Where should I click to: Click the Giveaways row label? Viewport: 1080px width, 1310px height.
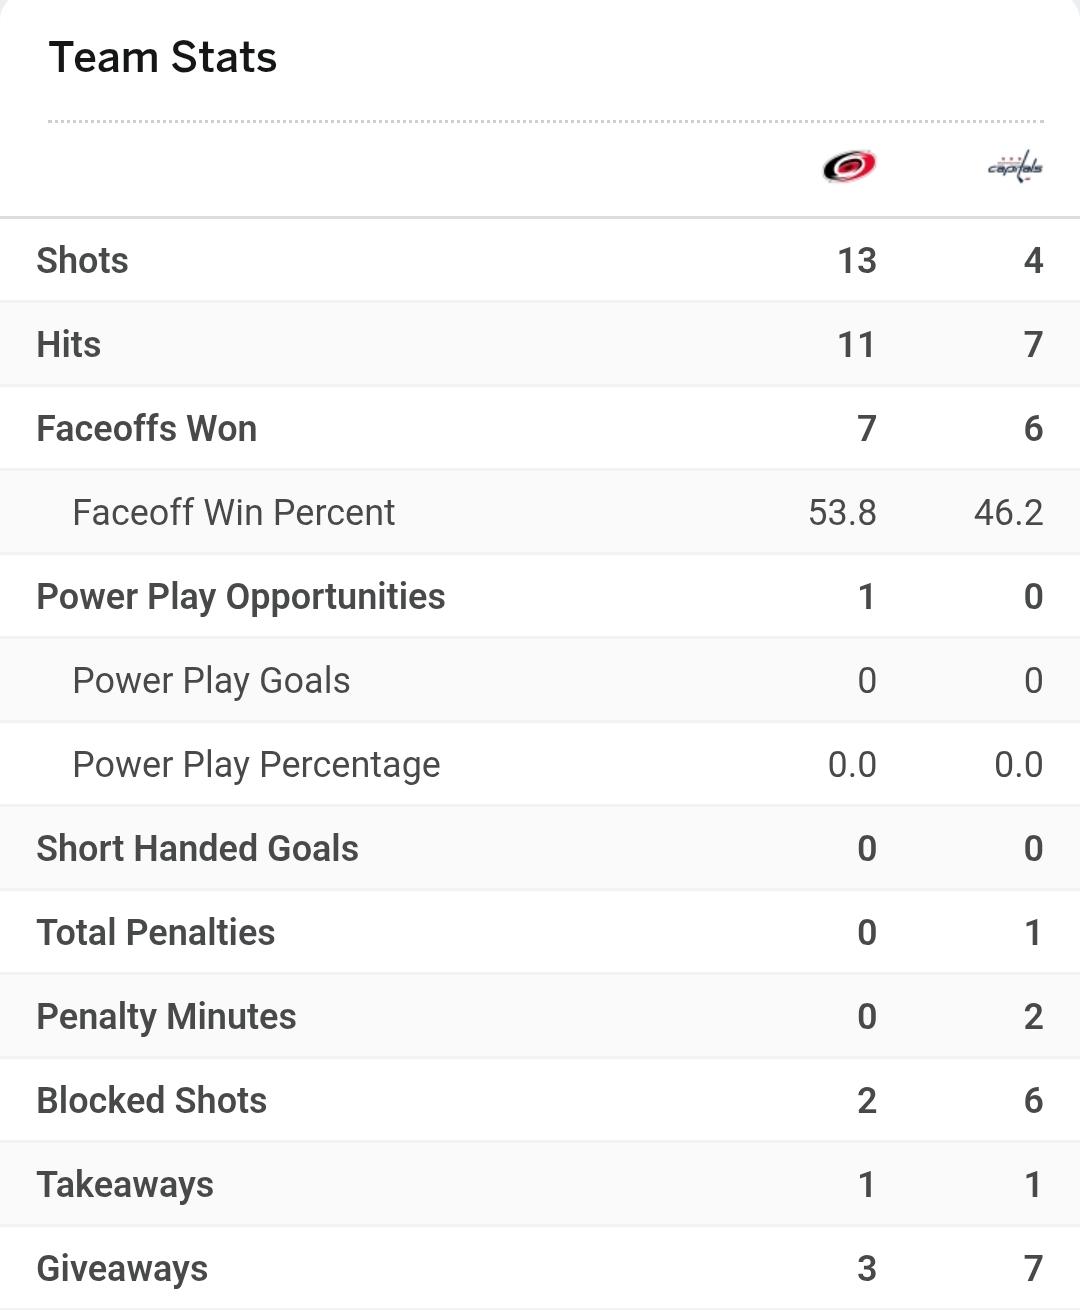(123, 1269)
